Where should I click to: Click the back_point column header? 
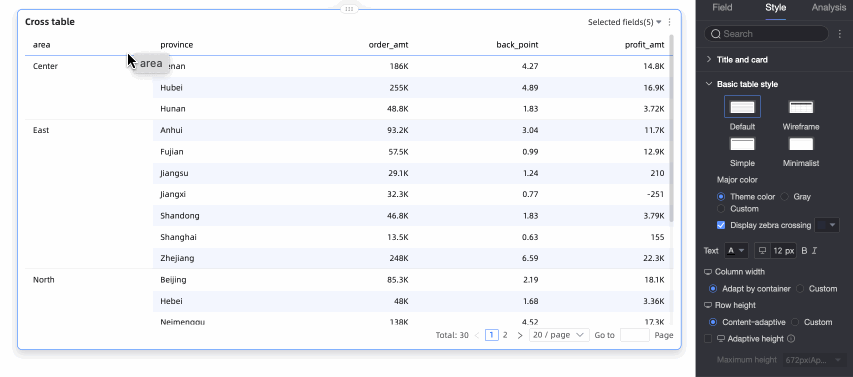point(517,45)
